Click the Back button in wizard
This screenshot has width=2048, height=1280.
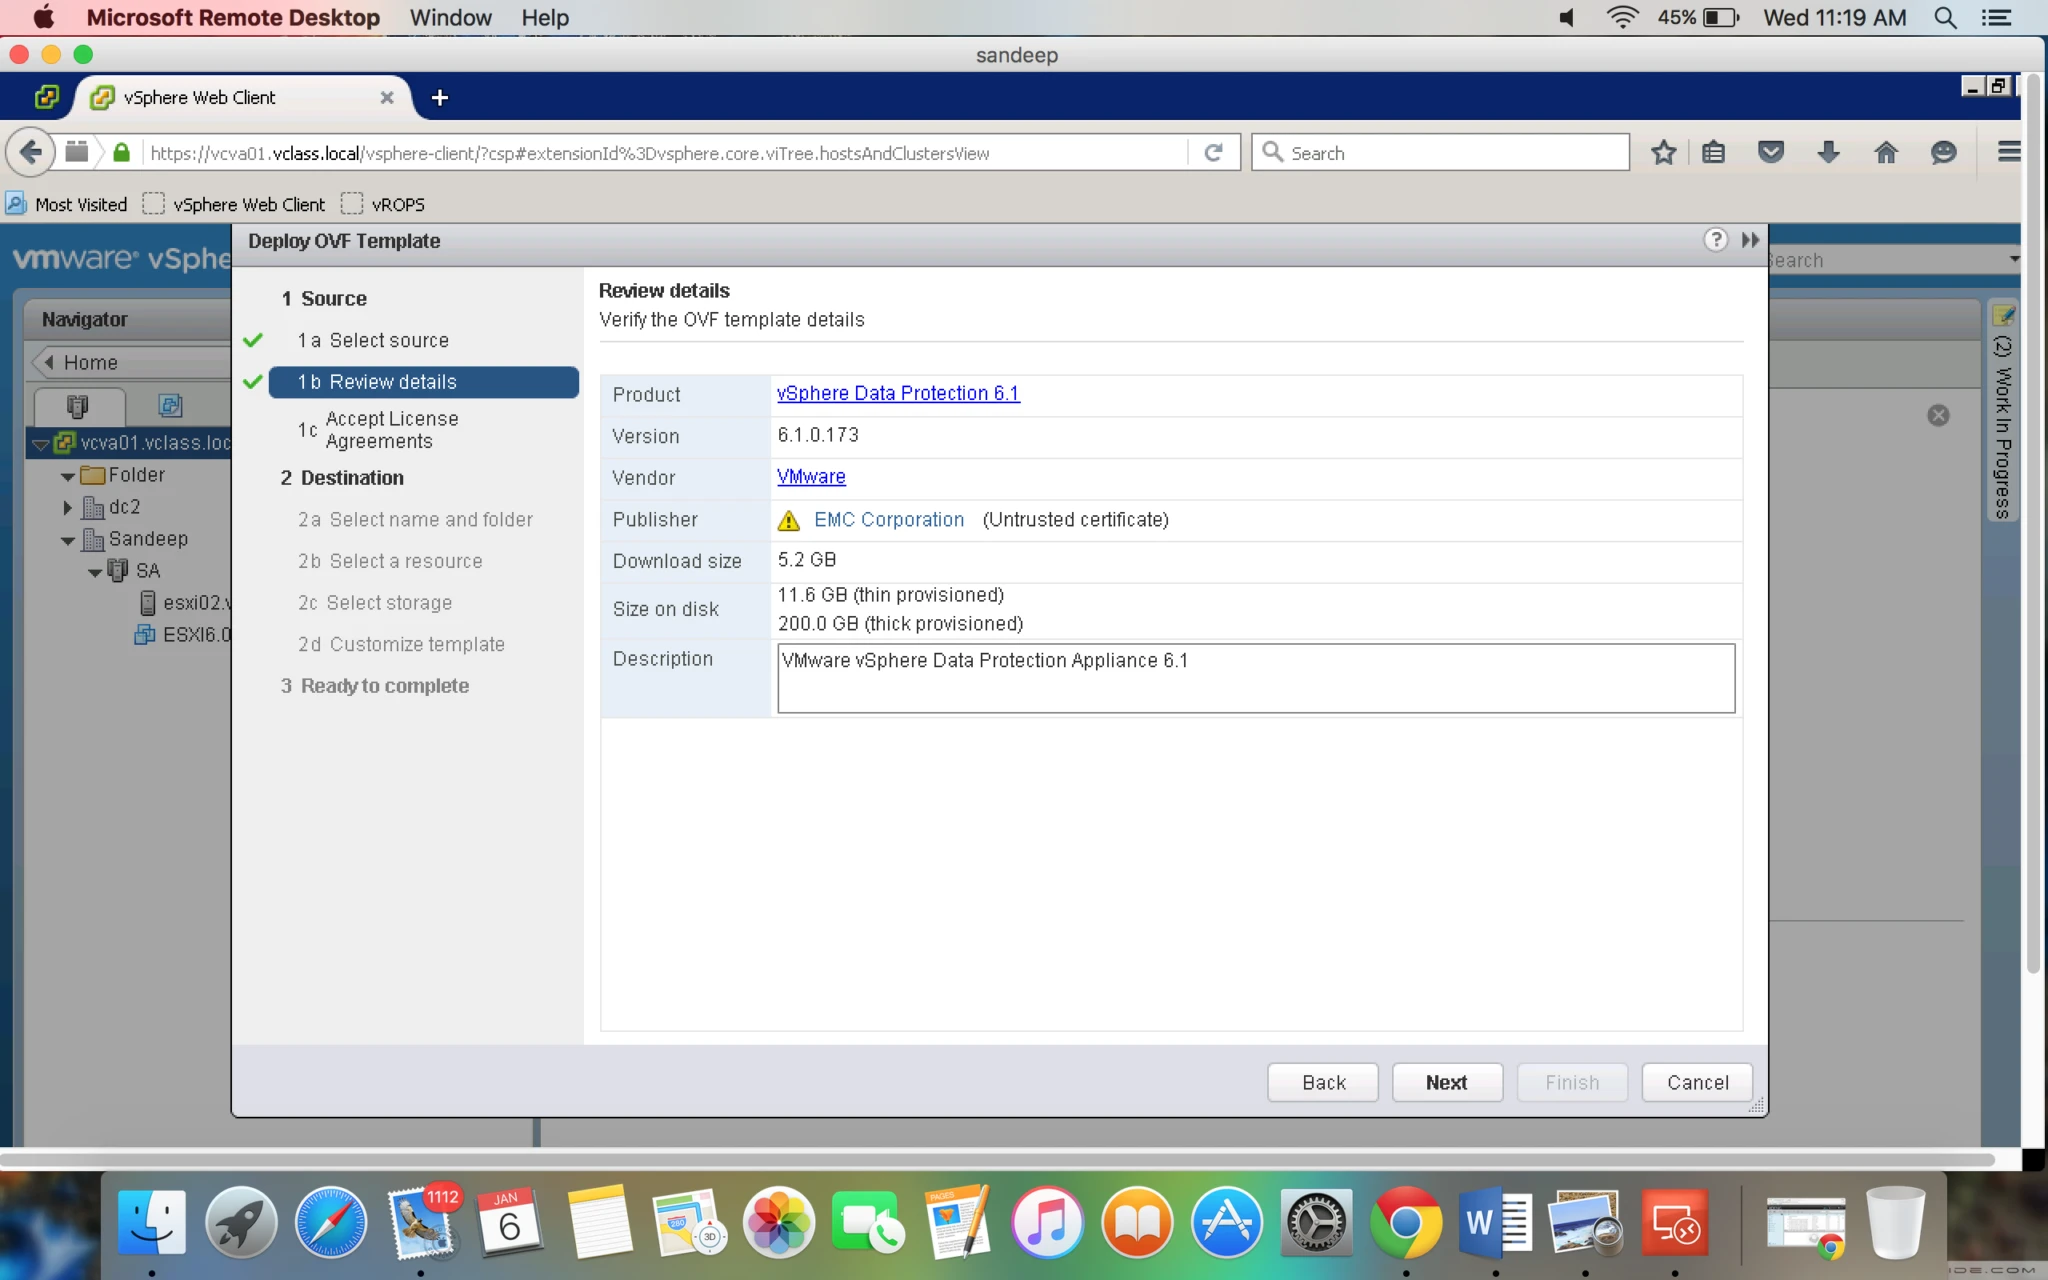coord(1323,1082)
